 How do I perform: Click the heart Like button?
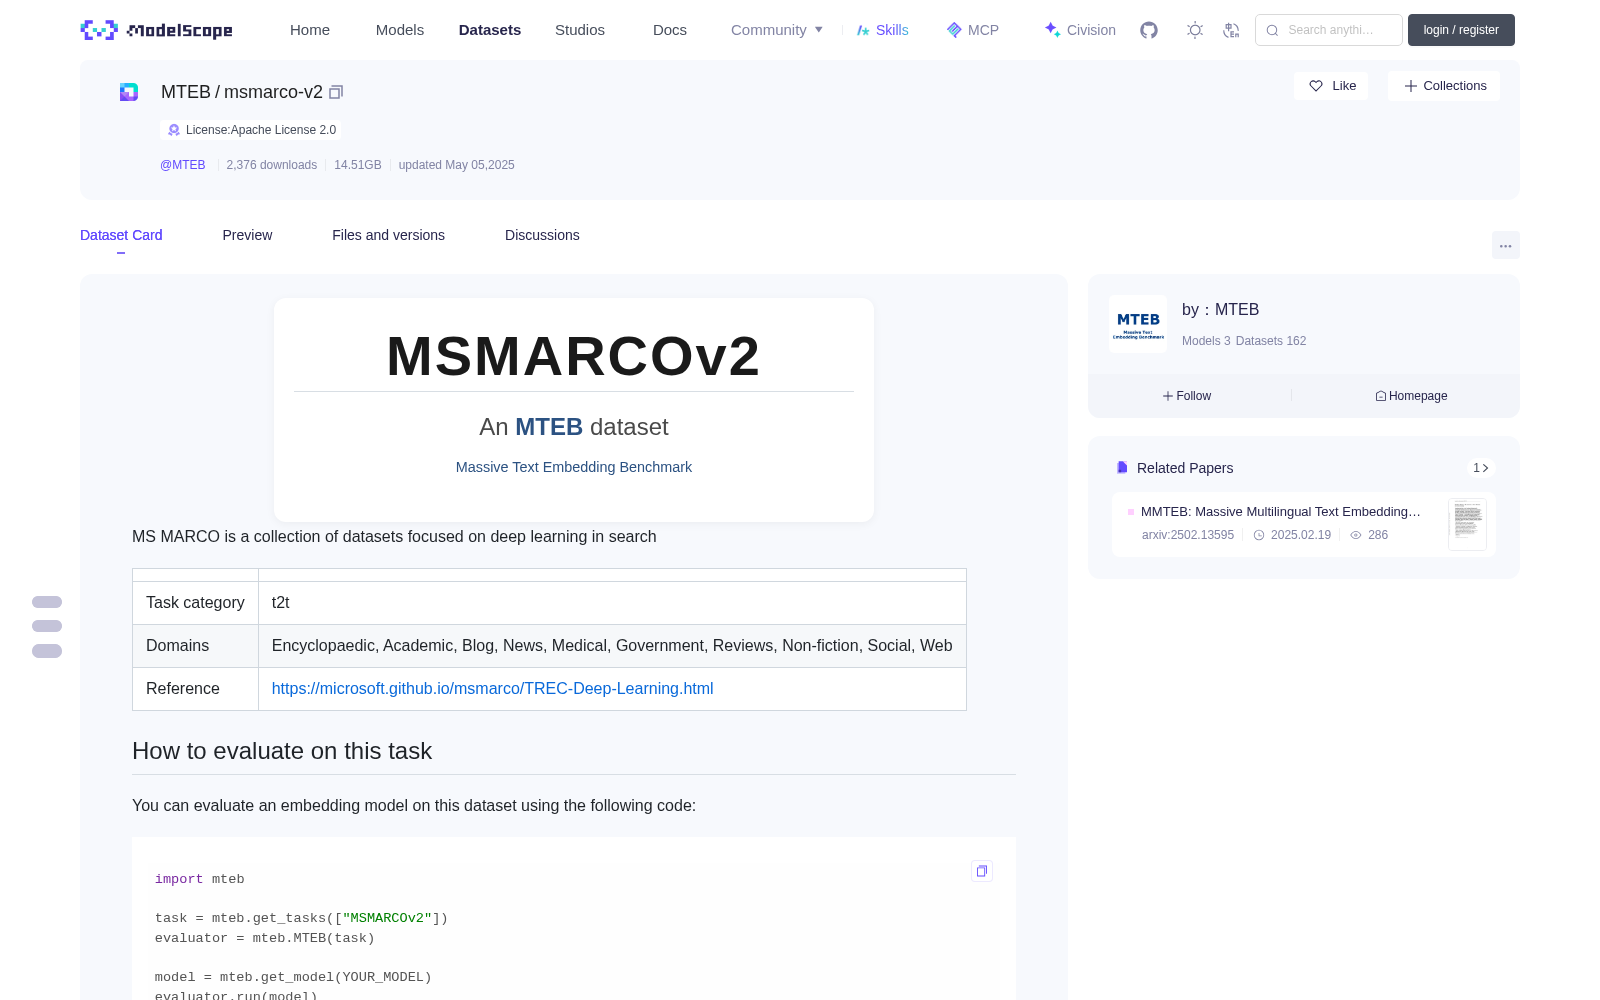coord(1331,86)
